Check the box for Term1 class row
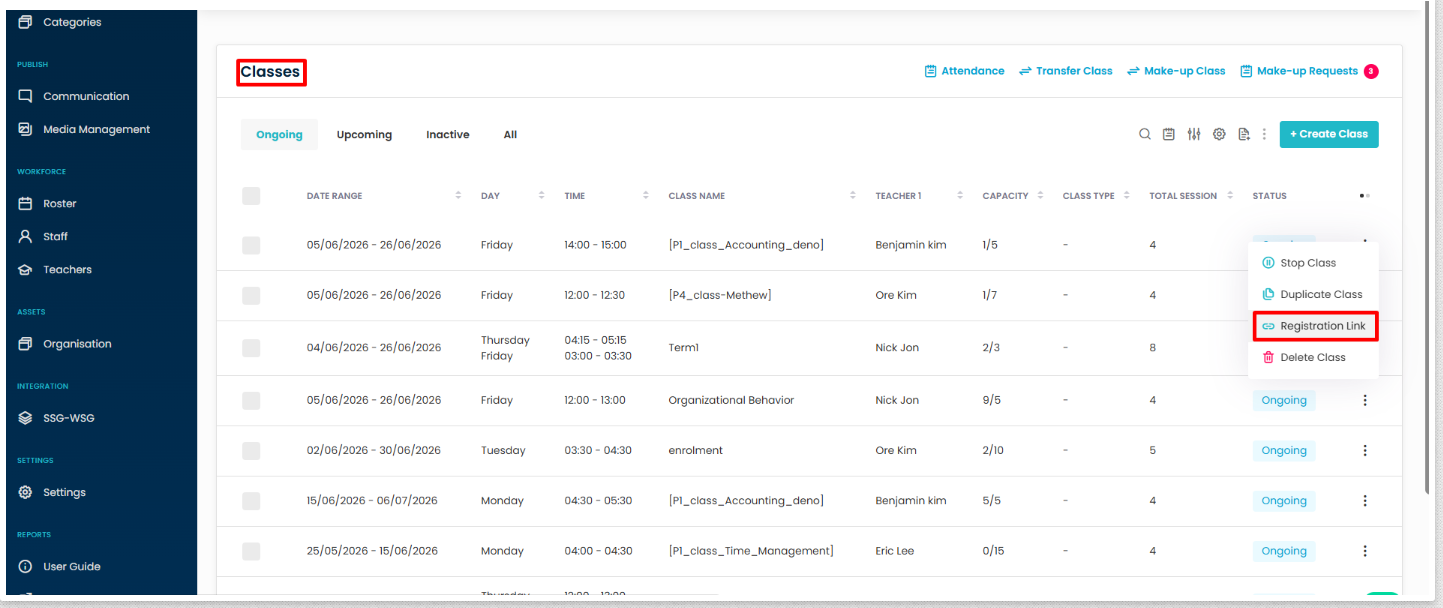Image resolution: width=1443 pixels, height=608 pixels. tap(251, 348)
